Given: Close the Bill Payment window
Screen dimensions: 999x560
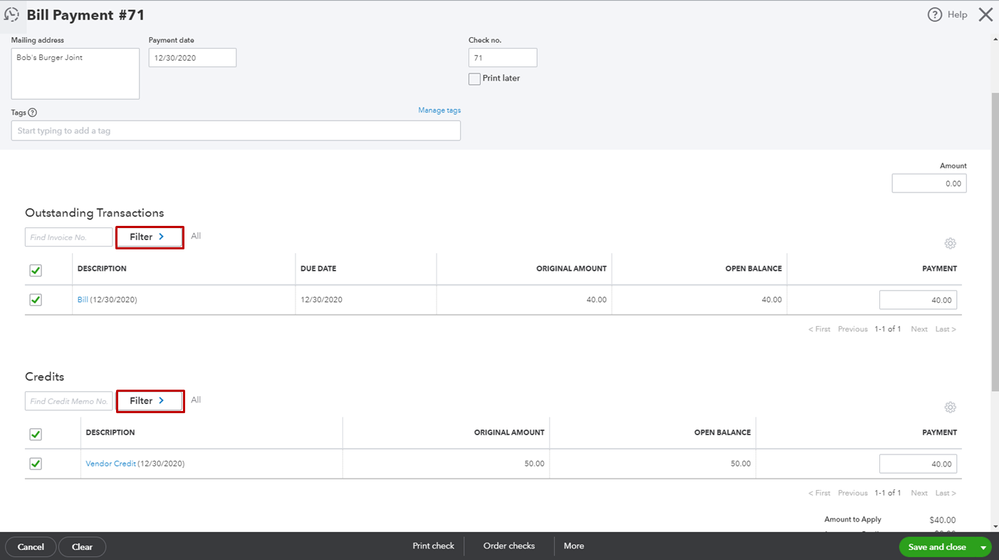Looking at the screenshot, I should 985,15.
